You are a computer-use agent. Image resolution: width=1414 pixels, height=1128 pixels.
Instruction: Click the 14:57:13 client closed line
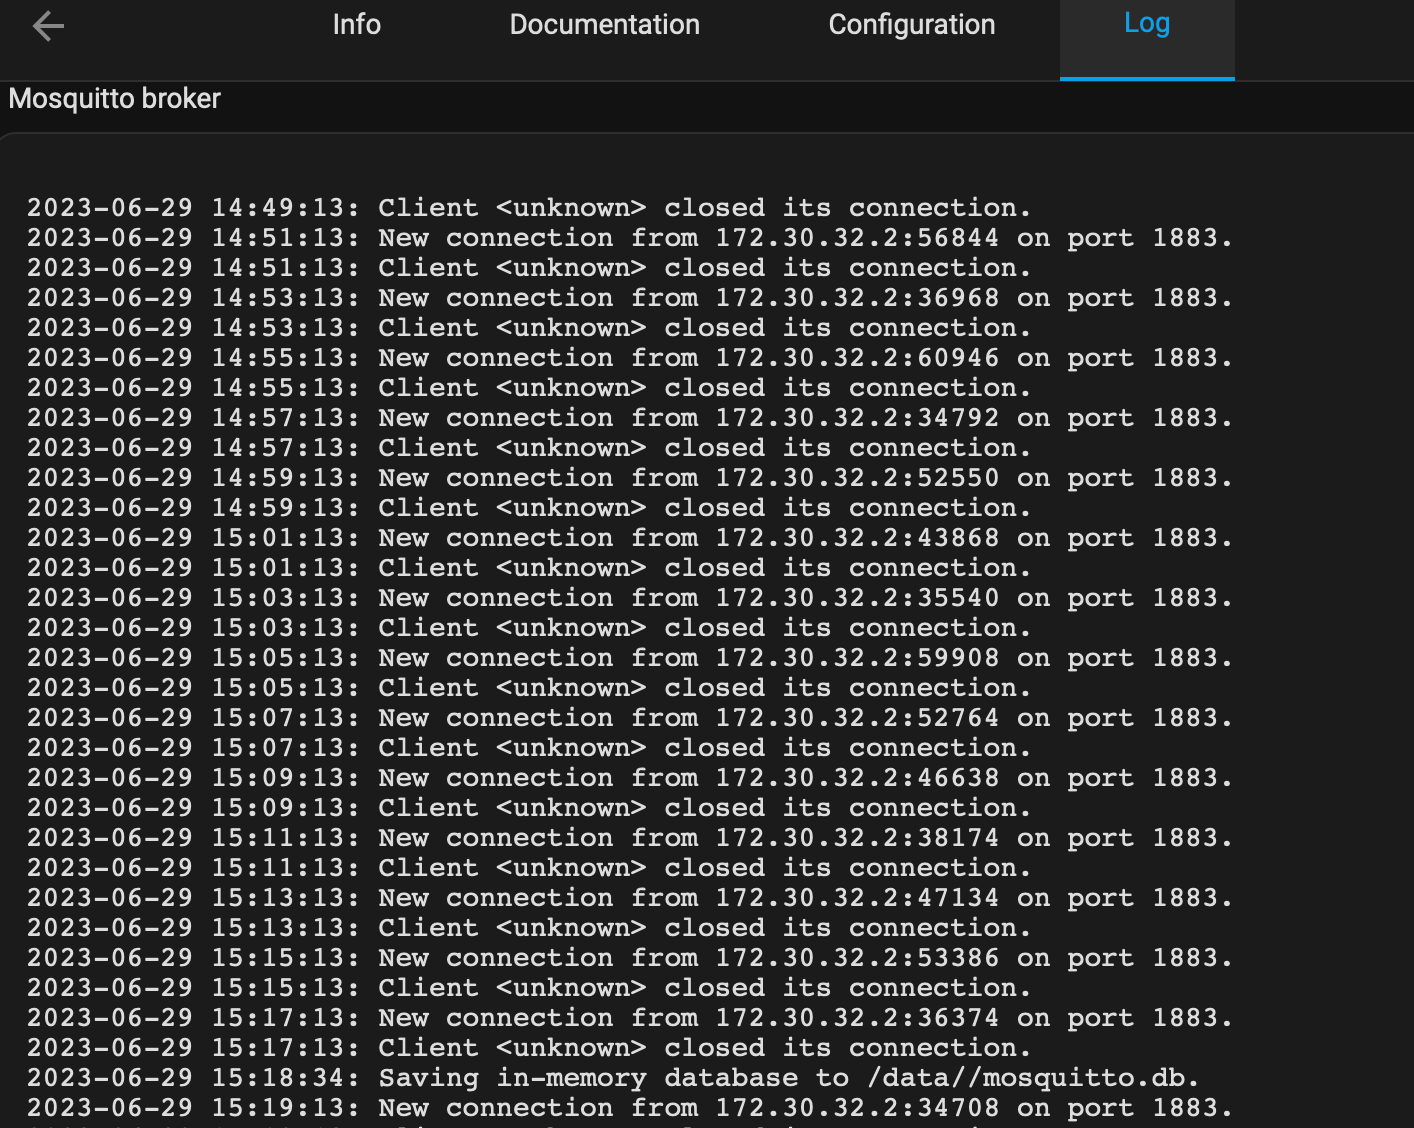(529, 448)
